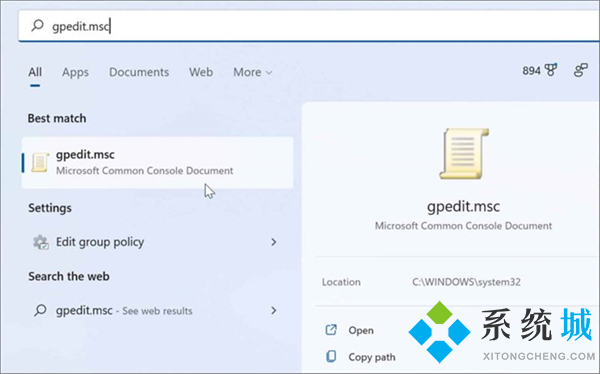Expand the gpedit.msc web results chevron
Screen dimensions: 600x374
[274, 310]
